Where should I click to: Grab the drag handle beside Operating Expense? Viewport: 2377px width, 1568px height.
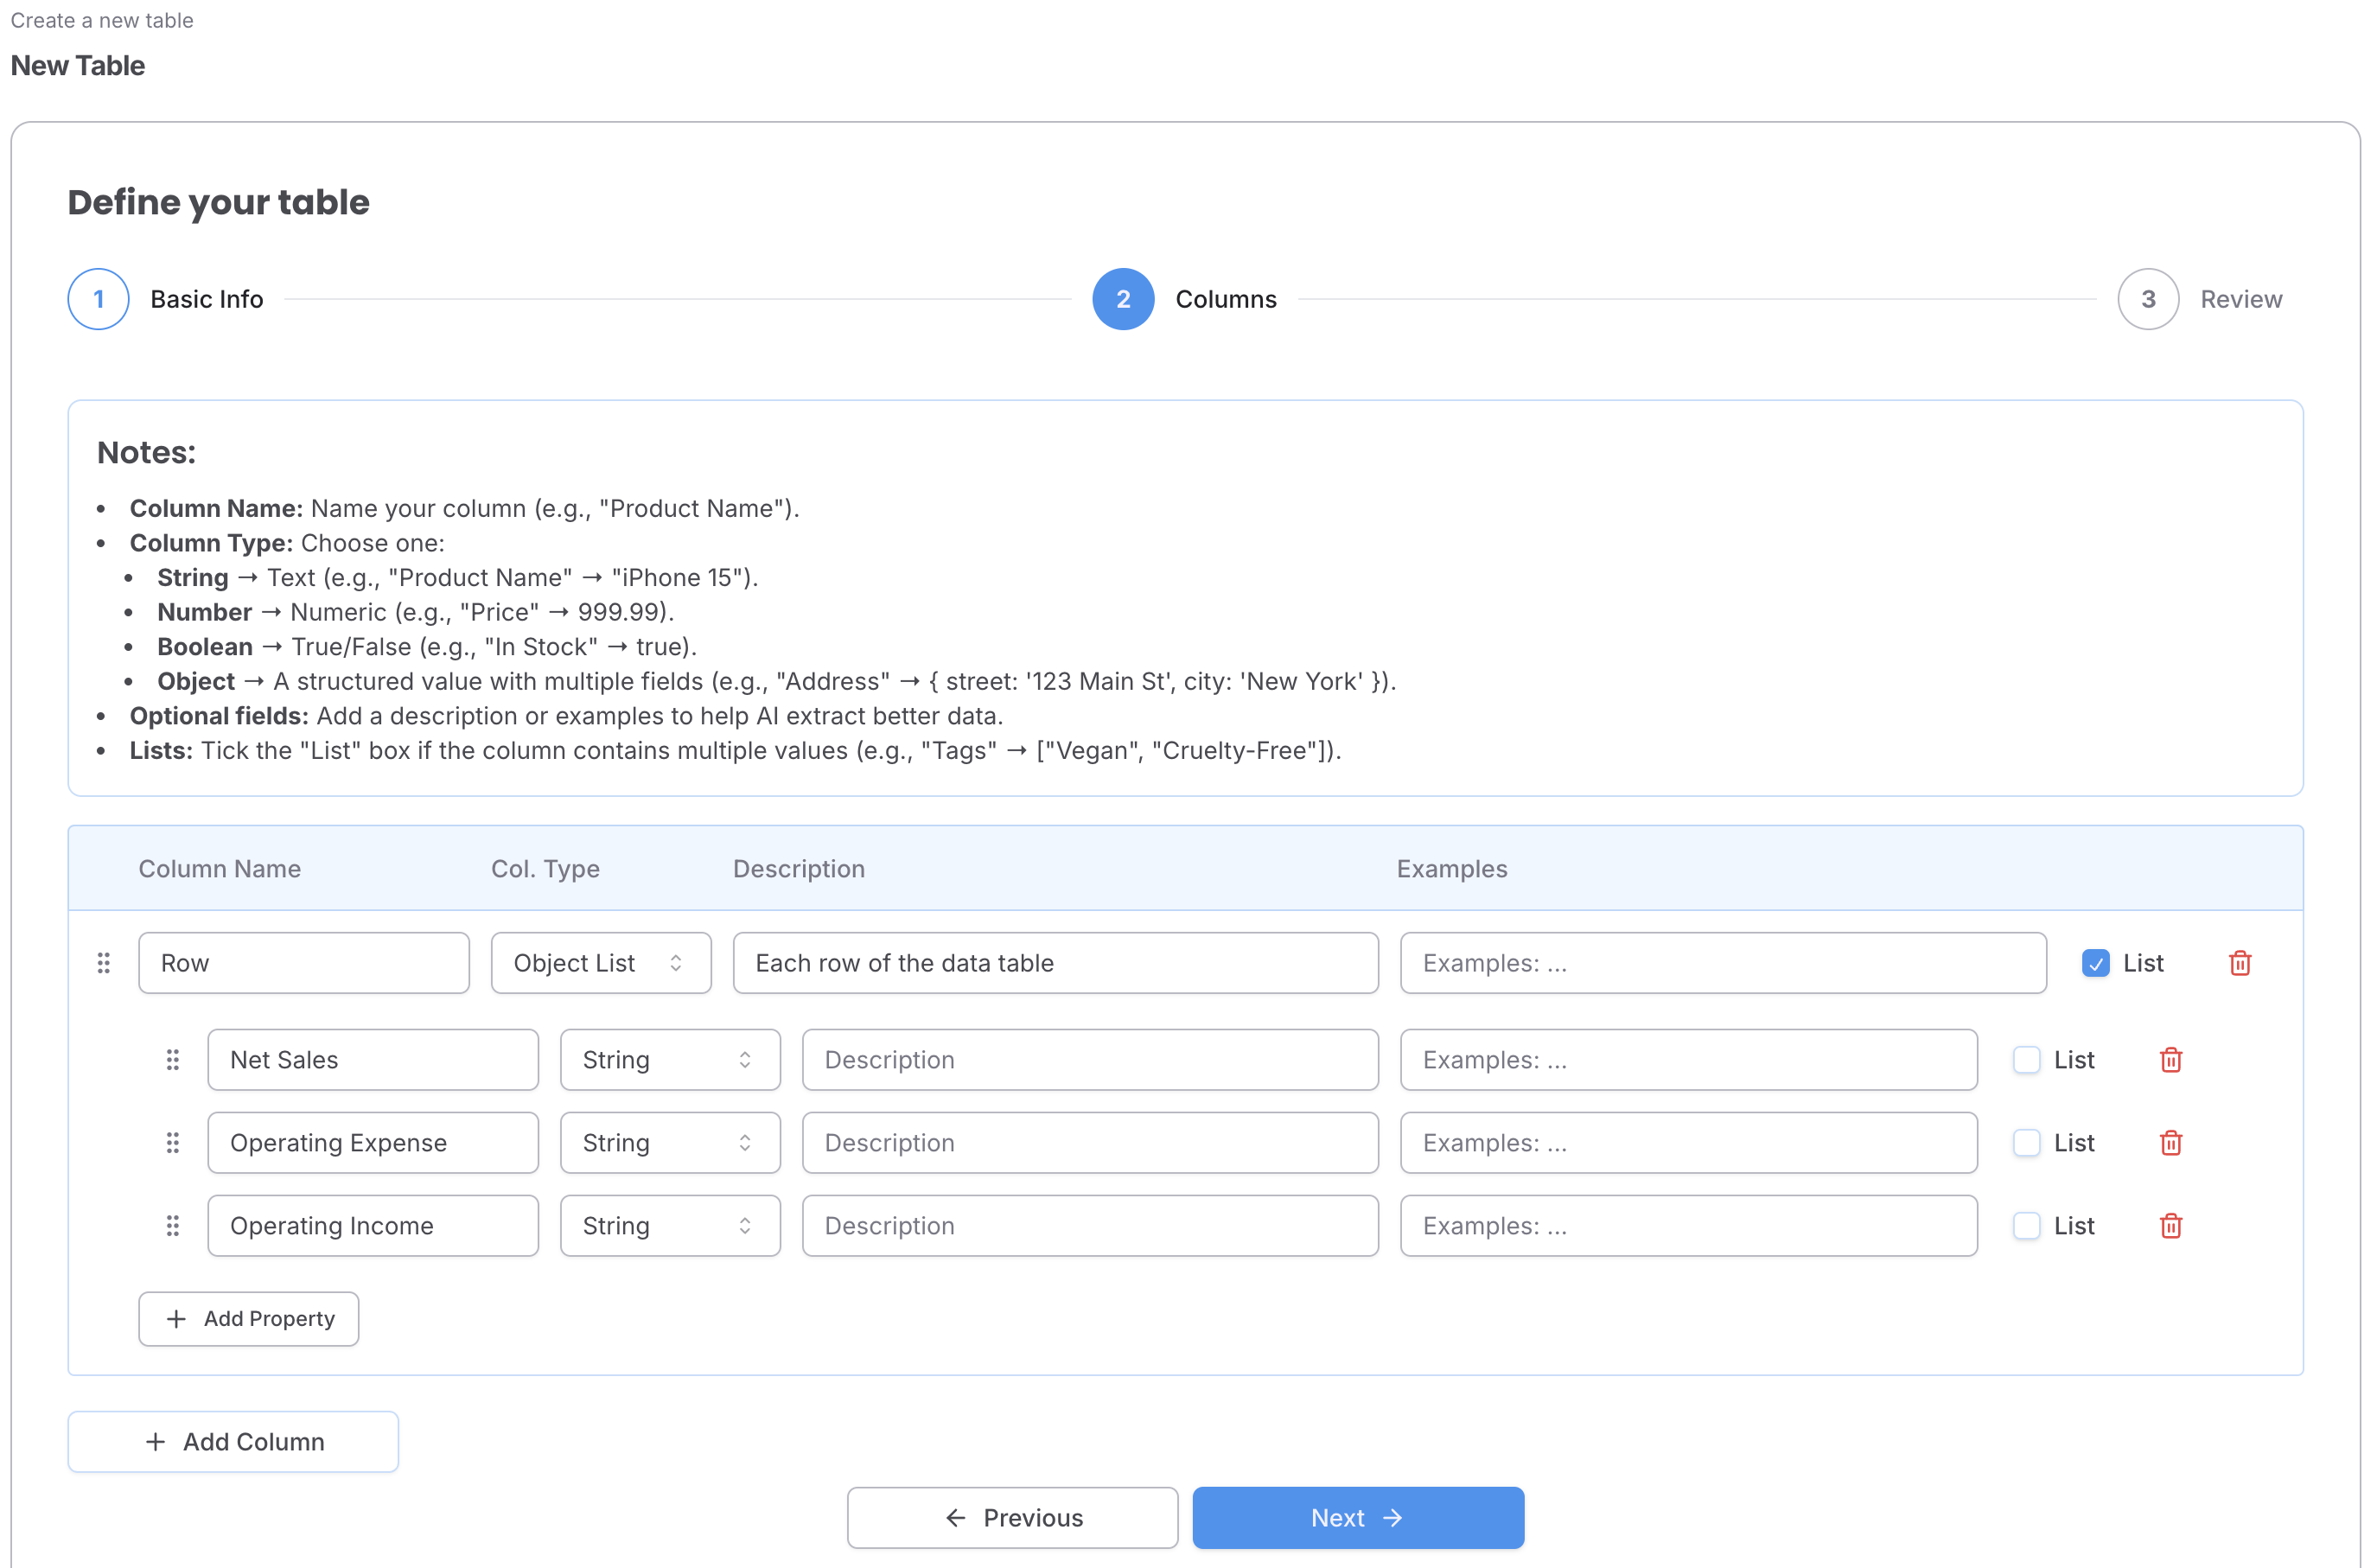173,1142
